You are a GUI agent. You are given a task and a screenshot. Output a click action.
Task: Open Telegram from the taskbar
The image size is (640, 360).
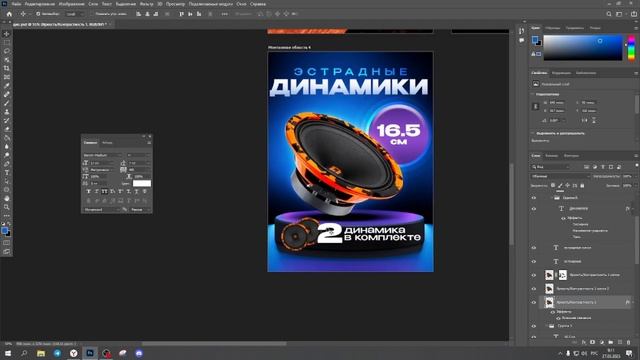57,353
